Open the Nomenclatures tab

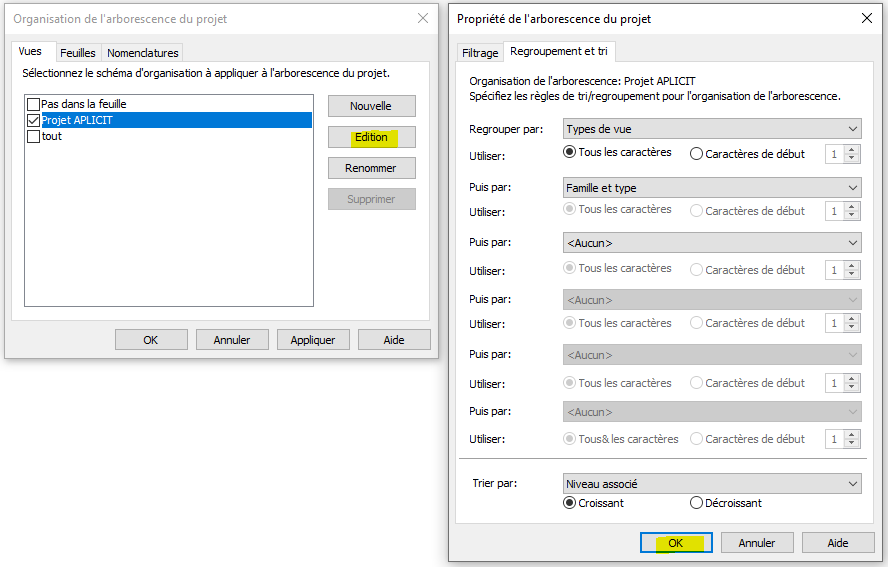click(143, 53)
